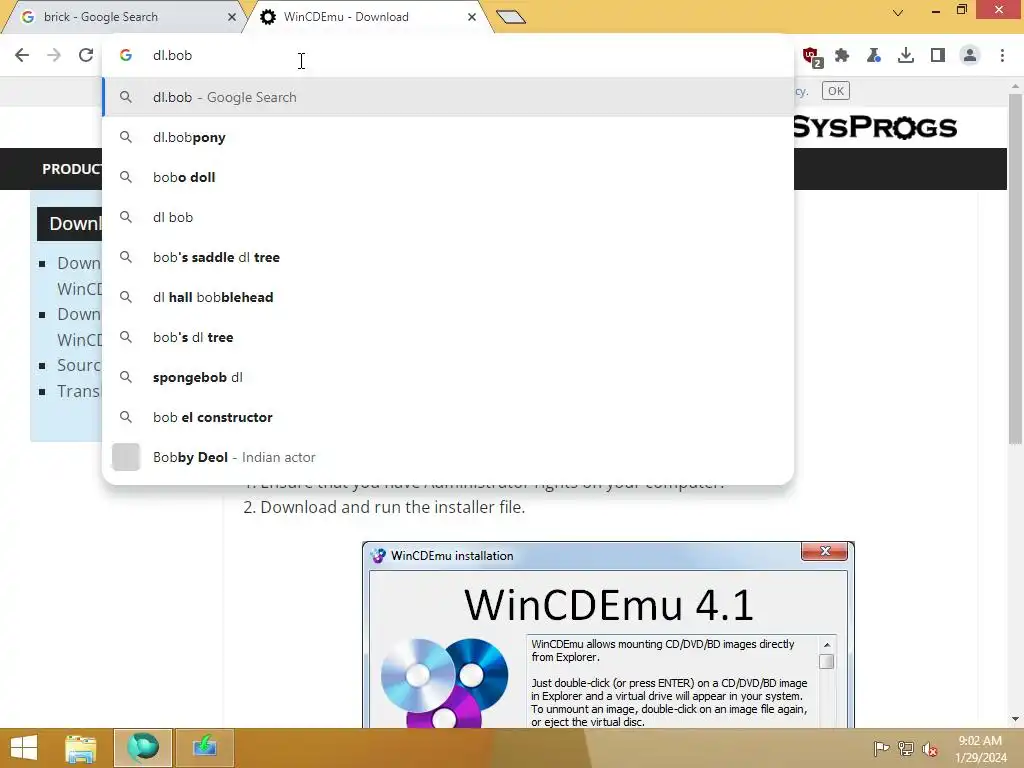This screenshot has width=1024, height=768.
Task: Click the installer taskbar icon
Action: [204, 748]
